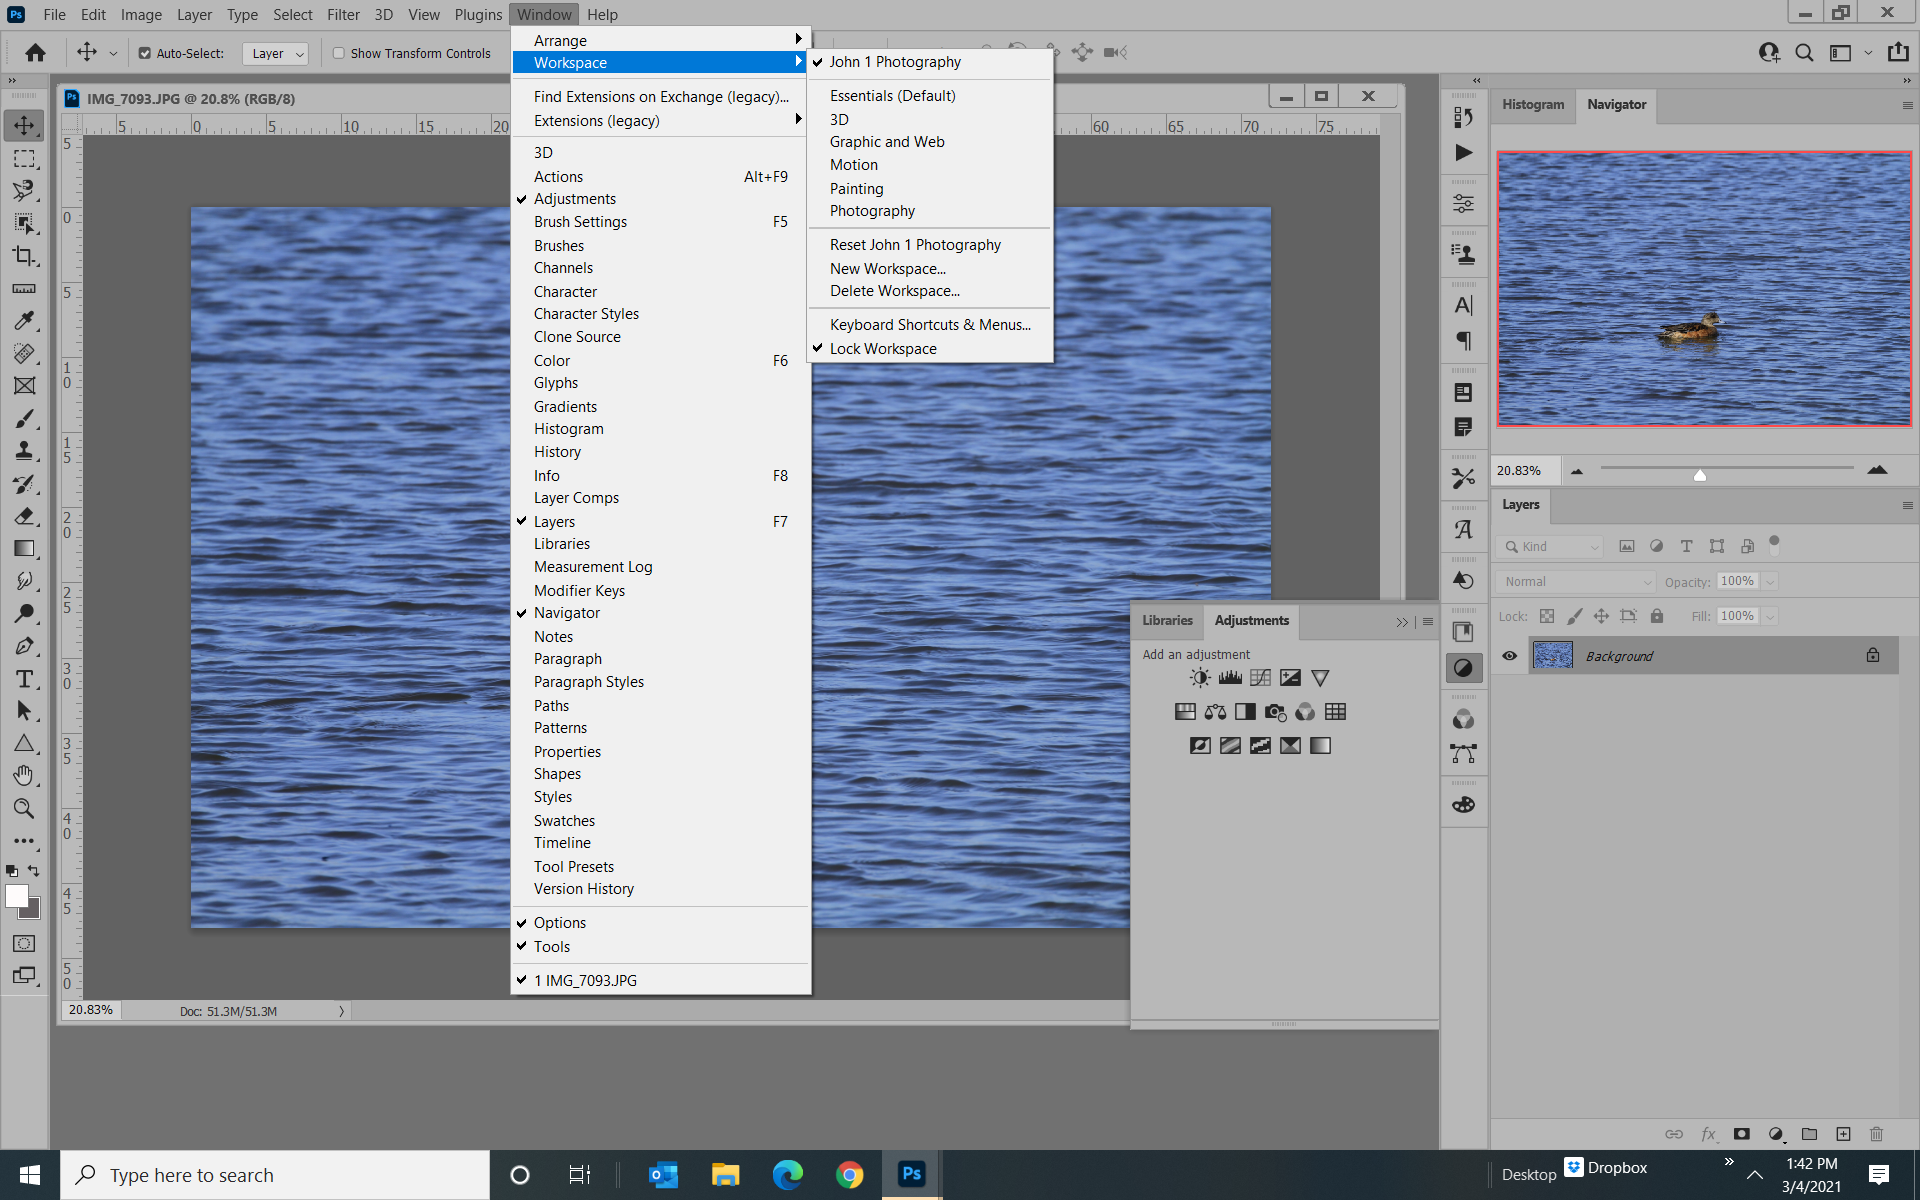Choose the Photography workspace

tap(872, 211)
